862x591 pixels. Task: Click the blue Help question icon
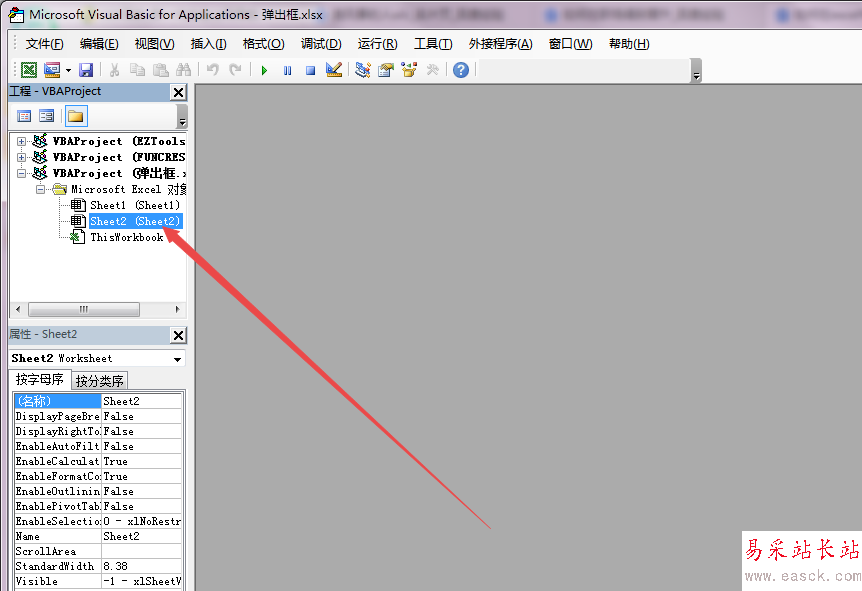[x=461, y=70]
